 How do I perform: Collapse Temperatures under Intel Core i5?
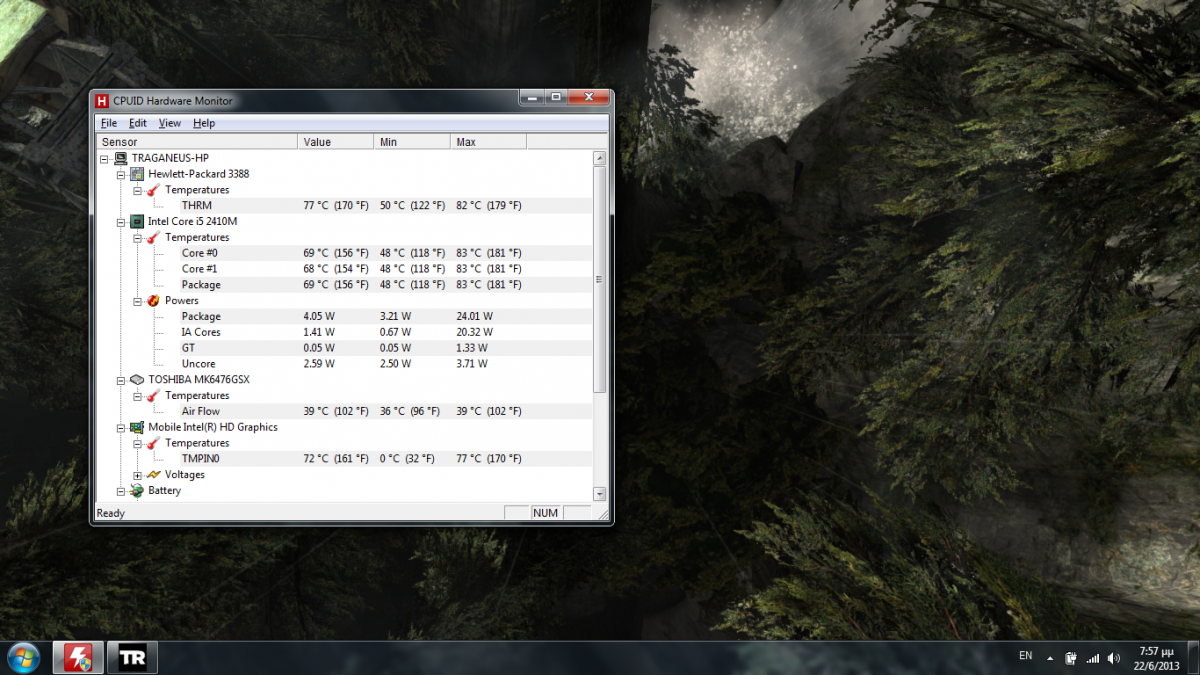pos(137,237)
